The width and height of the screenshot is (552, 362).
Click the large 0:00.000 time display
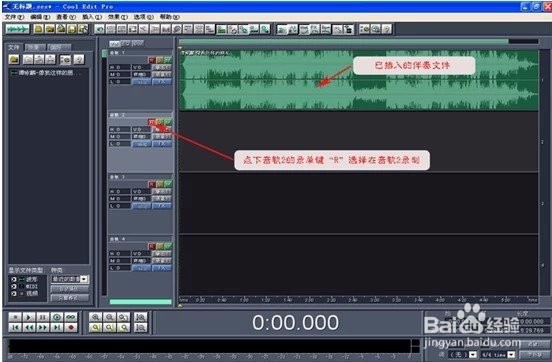[x=296, y=323]
